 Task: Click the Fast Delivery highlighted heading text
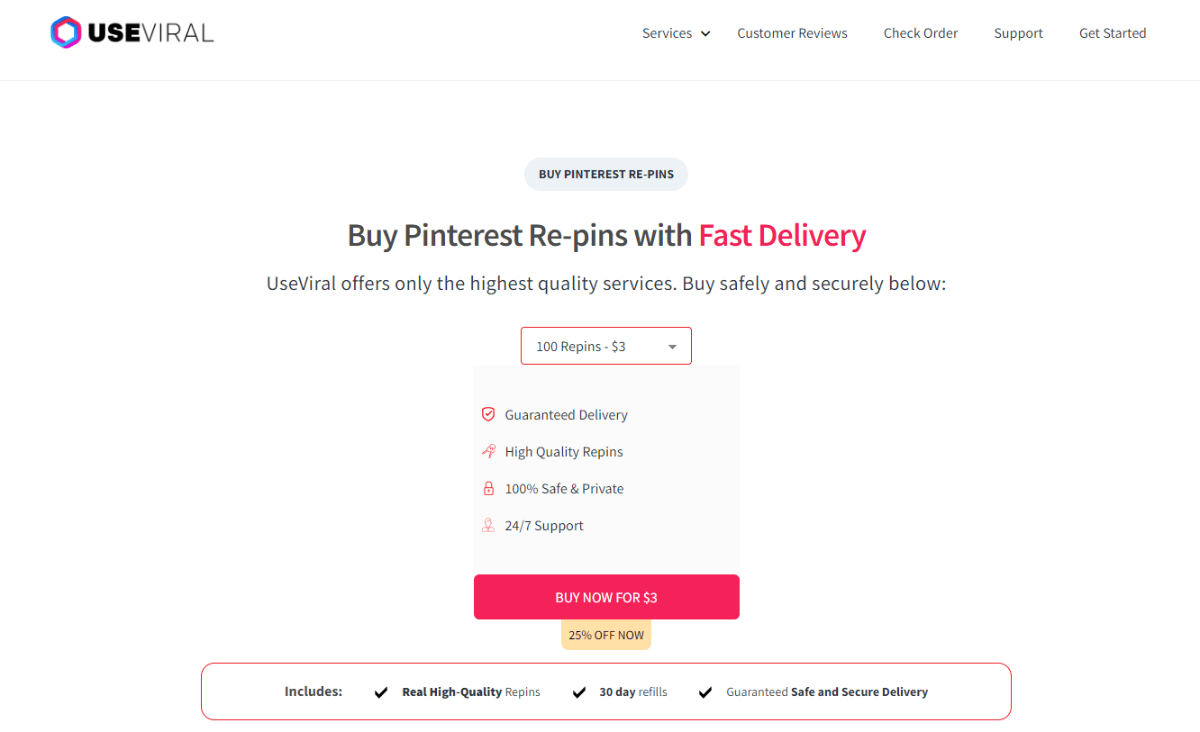coord(780,235)
